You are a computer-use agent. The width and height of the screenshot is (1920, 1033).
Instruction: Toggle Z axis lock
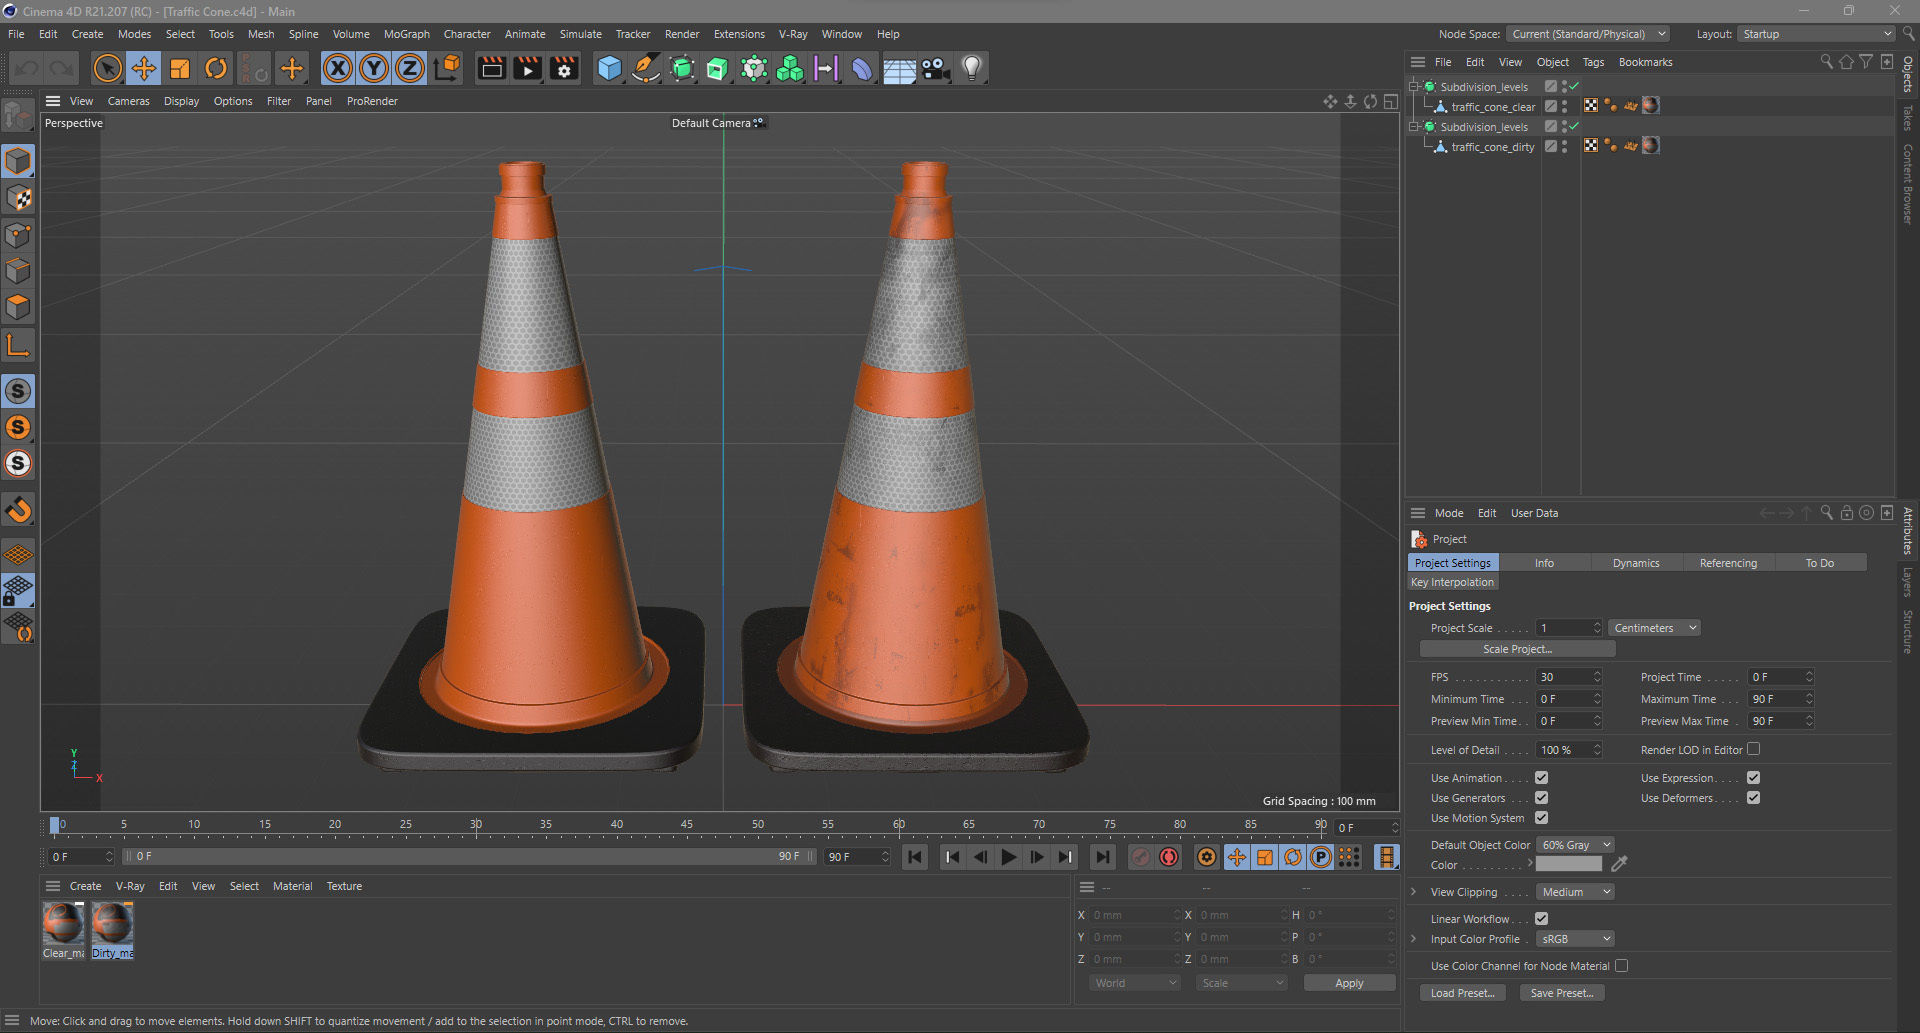pyautogui.click(x=410, y=68)
